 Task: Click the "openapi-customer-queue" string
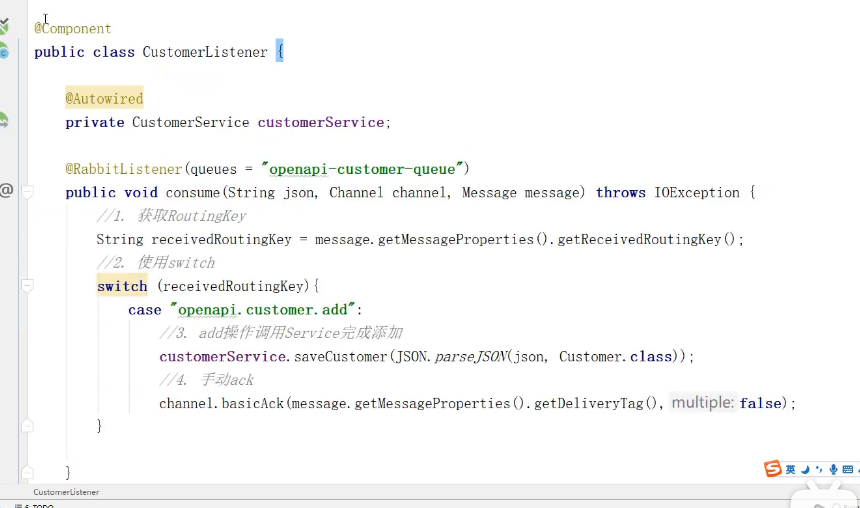tap(364, 168)
